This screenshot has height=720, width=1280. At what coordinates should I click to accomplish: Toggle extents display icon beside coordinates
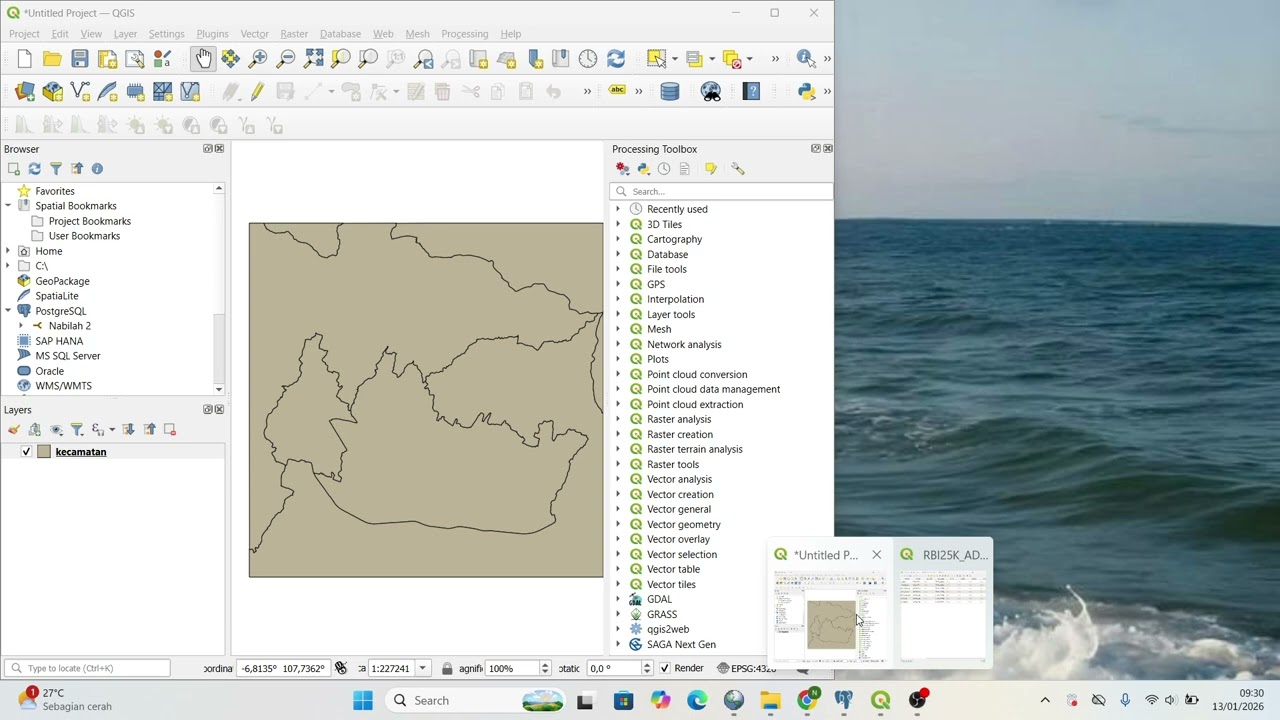(340, 668)
